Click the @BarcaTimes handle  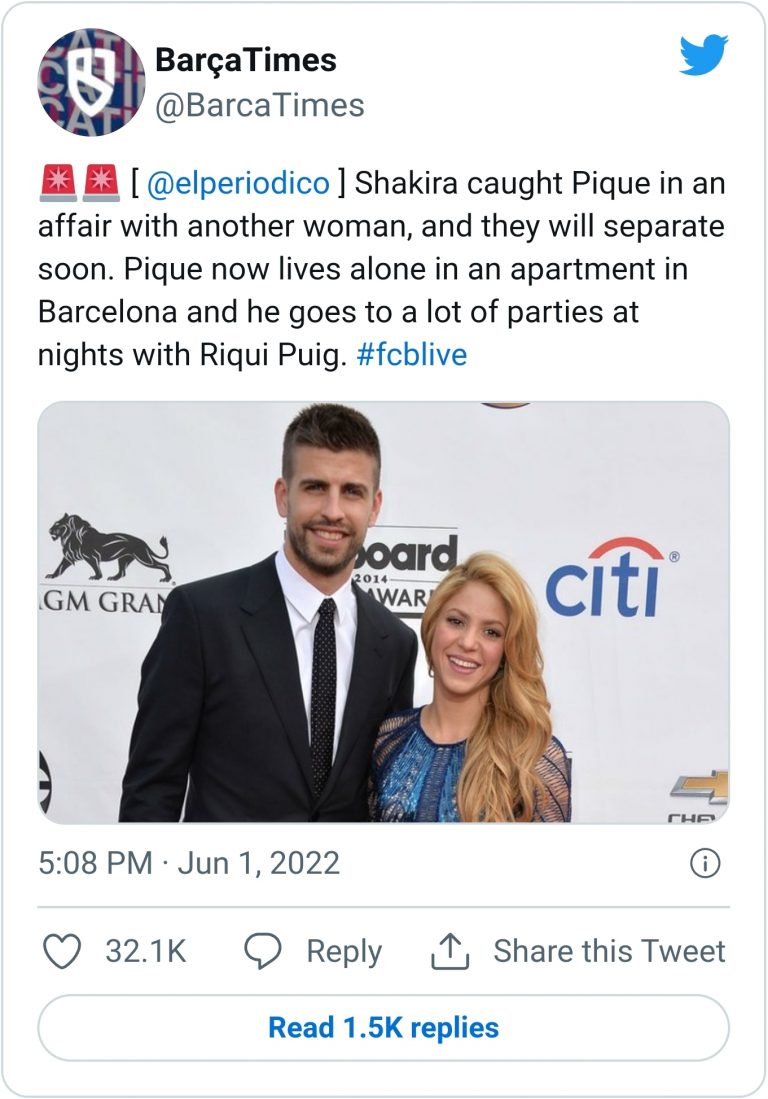pyautogui.click(x=259, y=104)
